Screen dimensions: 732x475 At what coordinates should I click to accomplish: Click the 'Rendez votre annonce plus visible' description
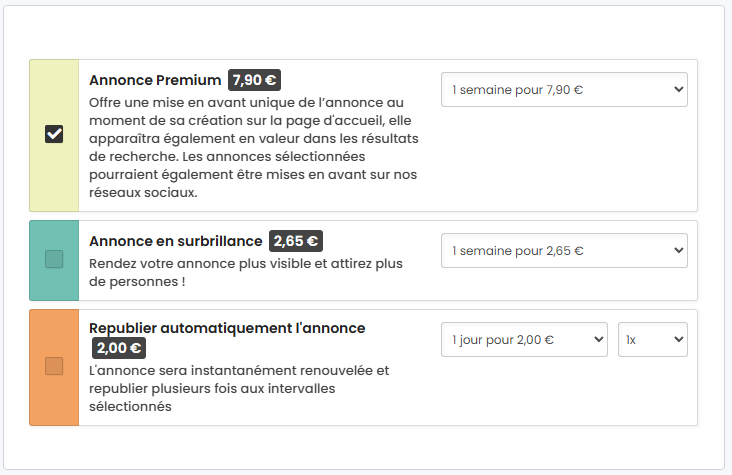245,272
